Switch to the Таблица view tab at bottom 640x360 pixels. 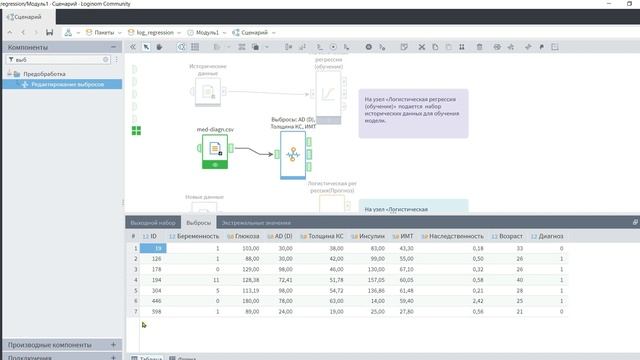point(147,358)
